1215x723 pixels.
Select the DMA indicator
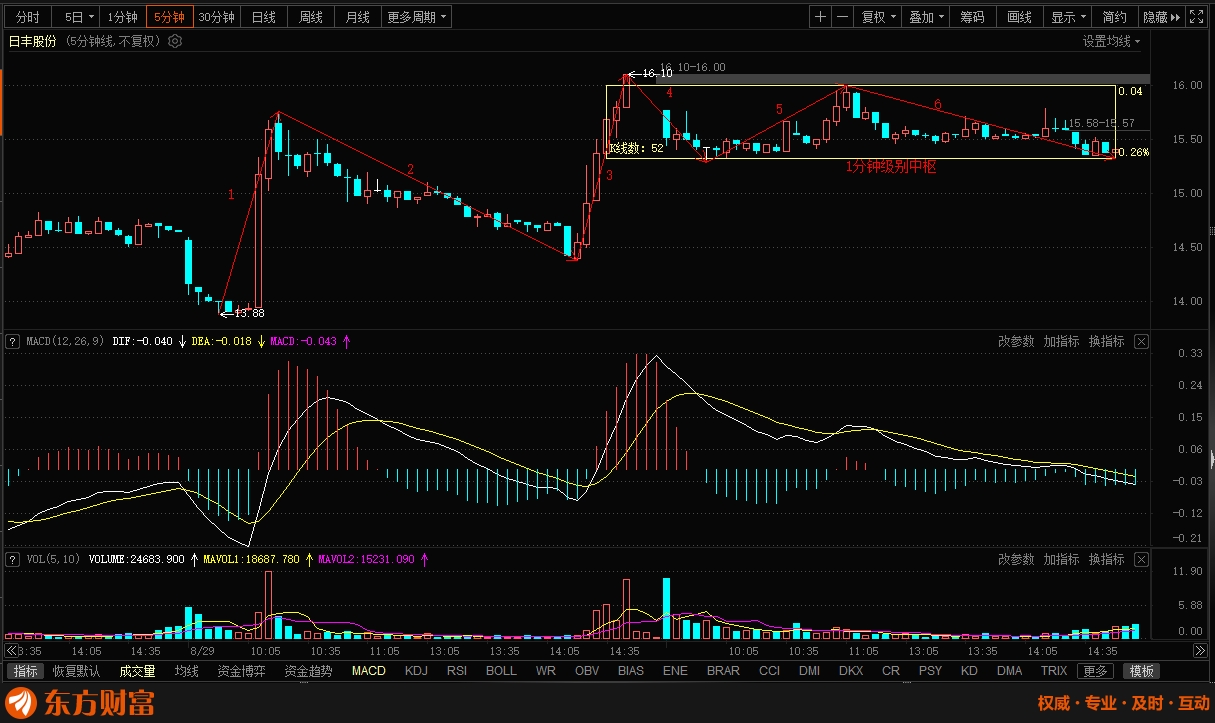coord(1010,671)
